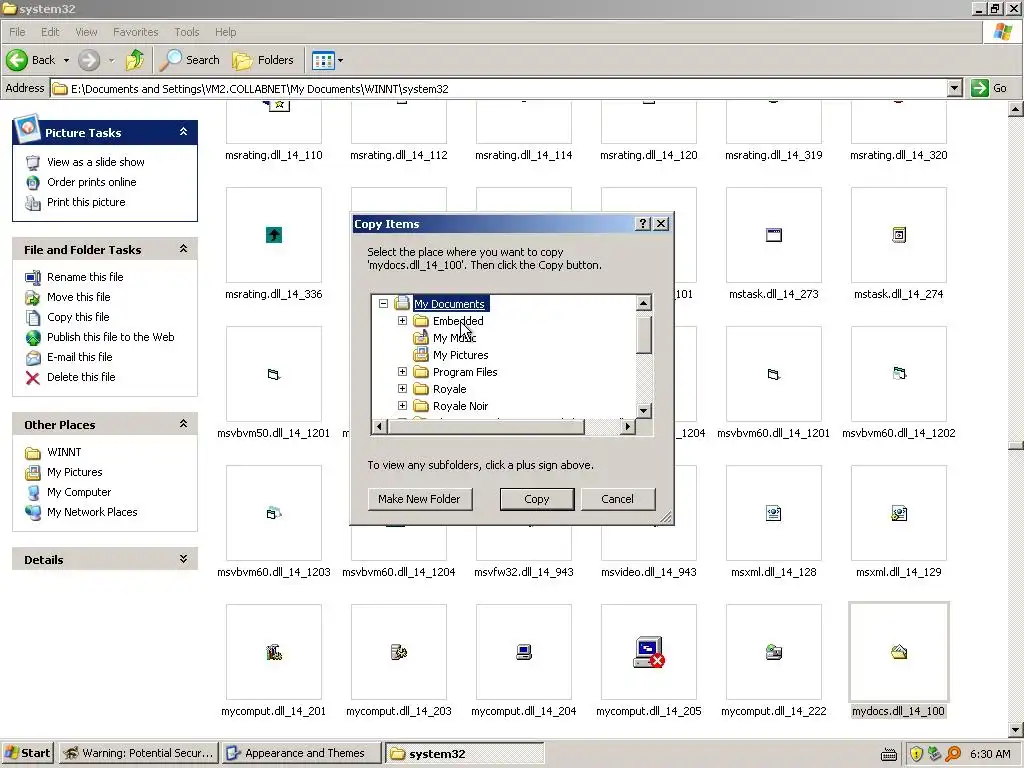The width and height of the screenshot is (1024, 768).
Task: Expand the Program Files folder node
Action: (x=402, y=372)
